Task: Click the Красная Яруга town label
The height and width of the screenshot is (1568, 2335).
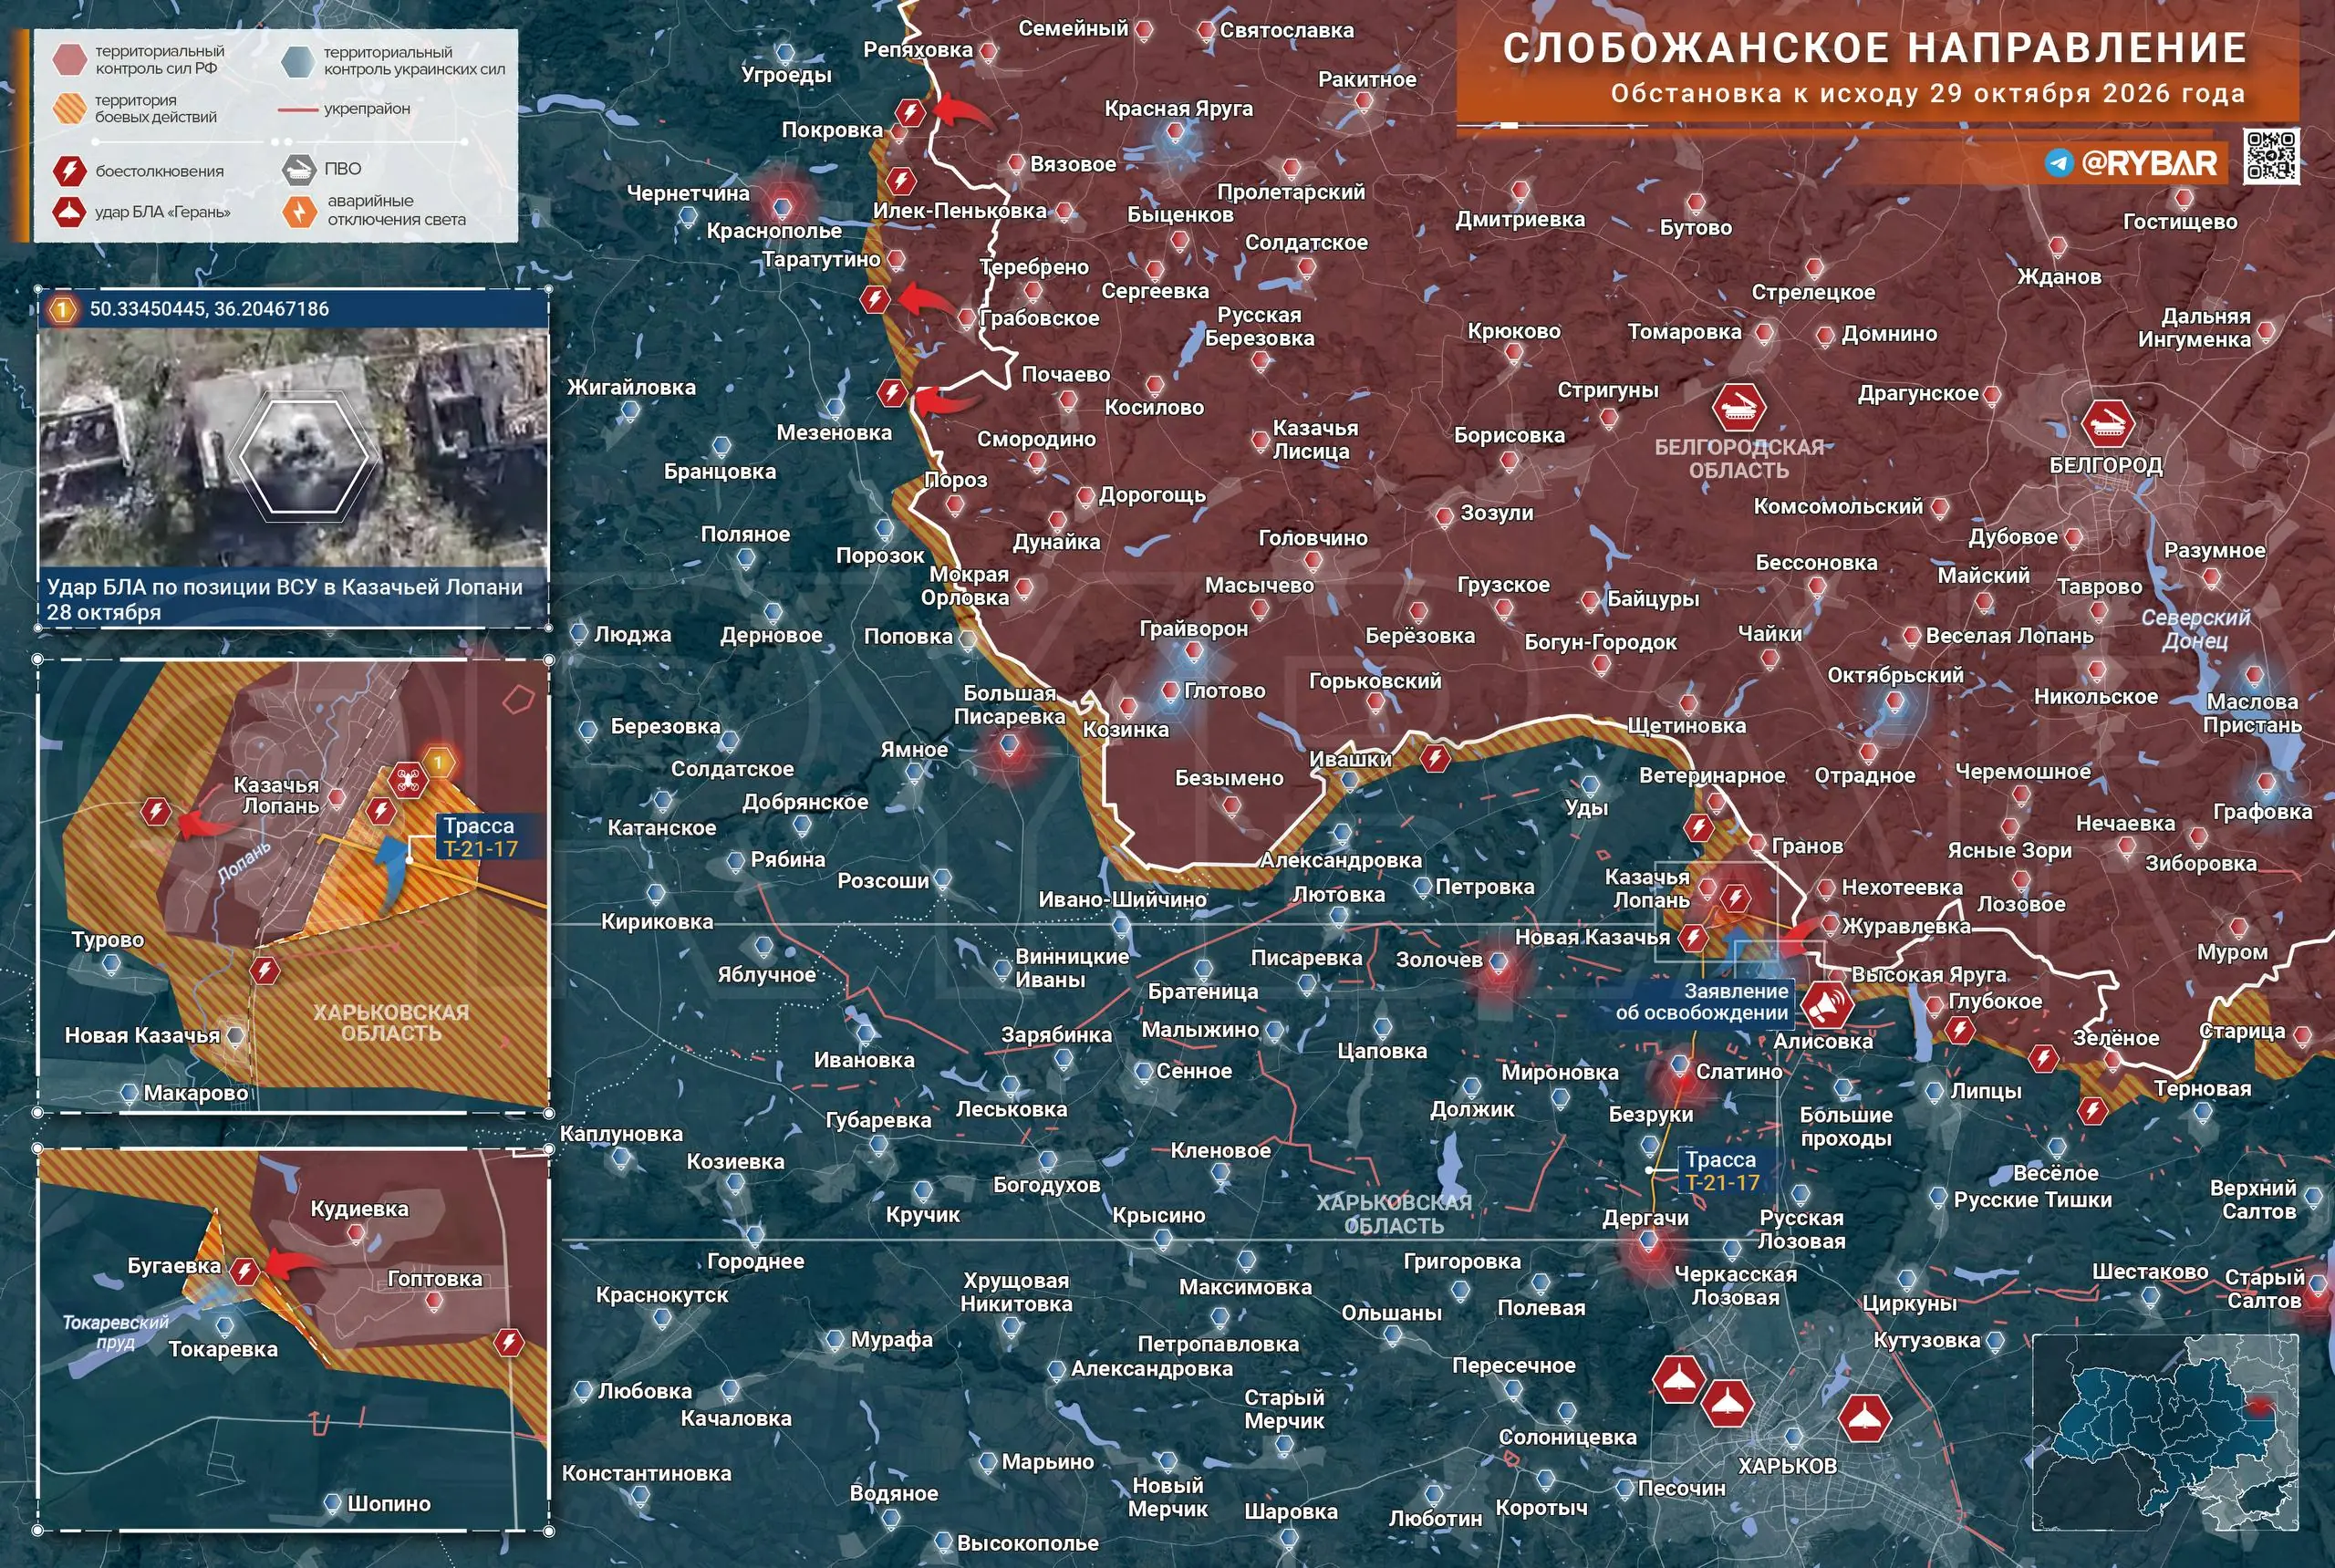Action: [x=1178, y=108]
